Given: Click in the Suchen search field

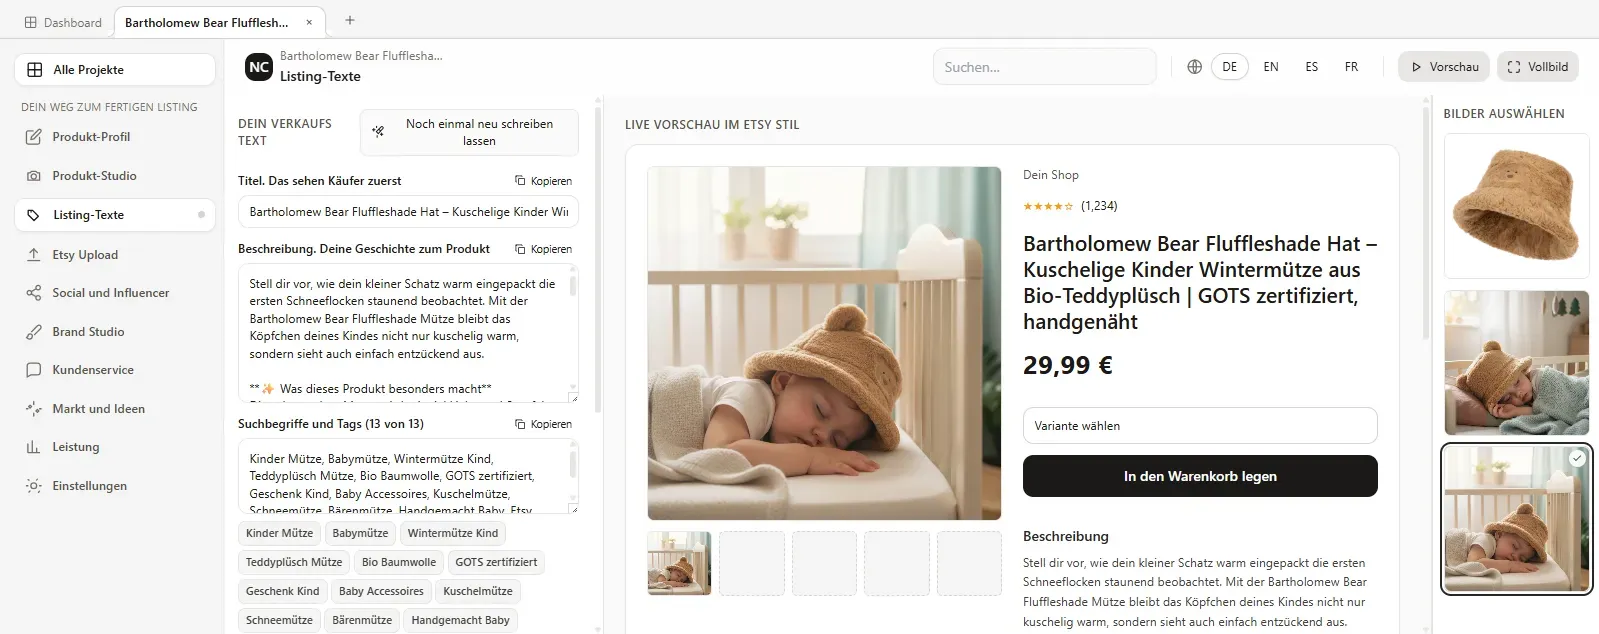Looking at the screenshot, I should 1043,67.
